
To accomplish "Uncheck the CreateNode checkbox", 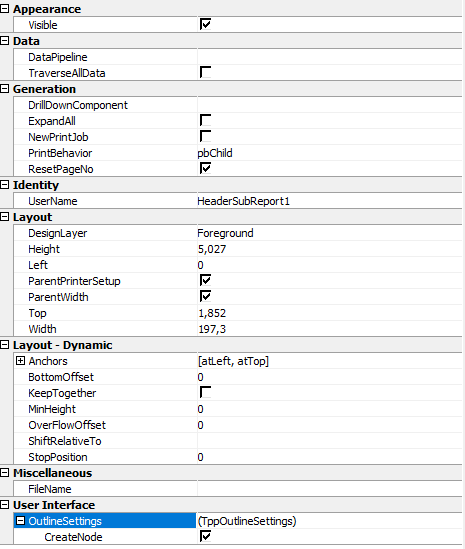I will tap(205, 536).
